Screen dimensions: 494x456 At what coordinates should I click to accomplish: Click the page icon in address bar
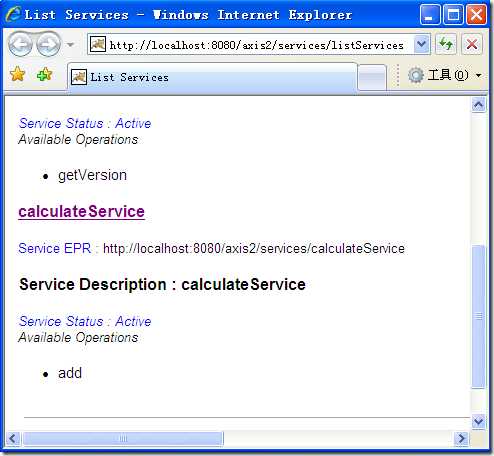point(98,44)
